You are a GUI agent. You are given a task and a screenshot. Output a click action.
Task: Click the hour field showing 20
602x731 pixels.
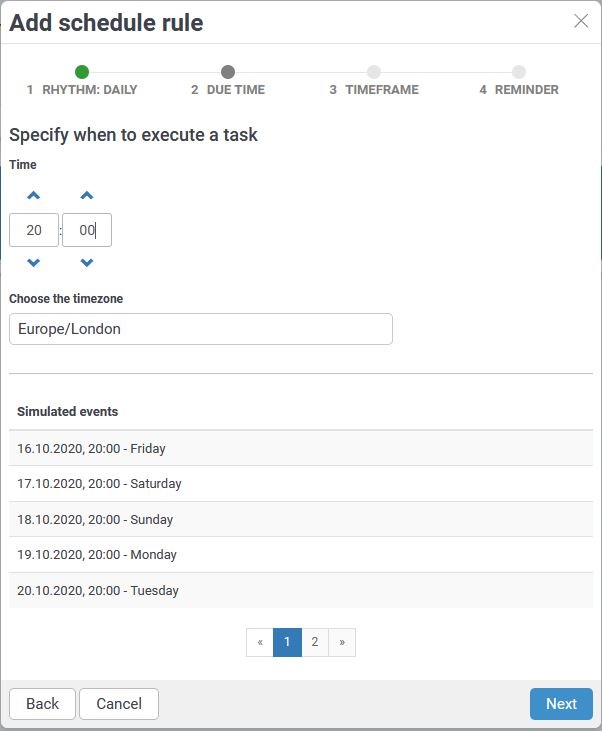[x=34, y=230]
